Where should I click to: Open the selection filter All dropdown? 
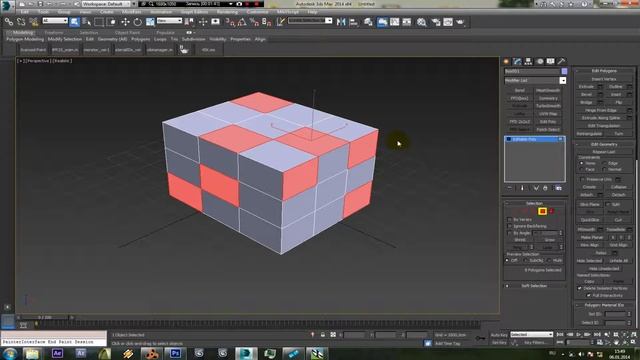coord(55,20)
